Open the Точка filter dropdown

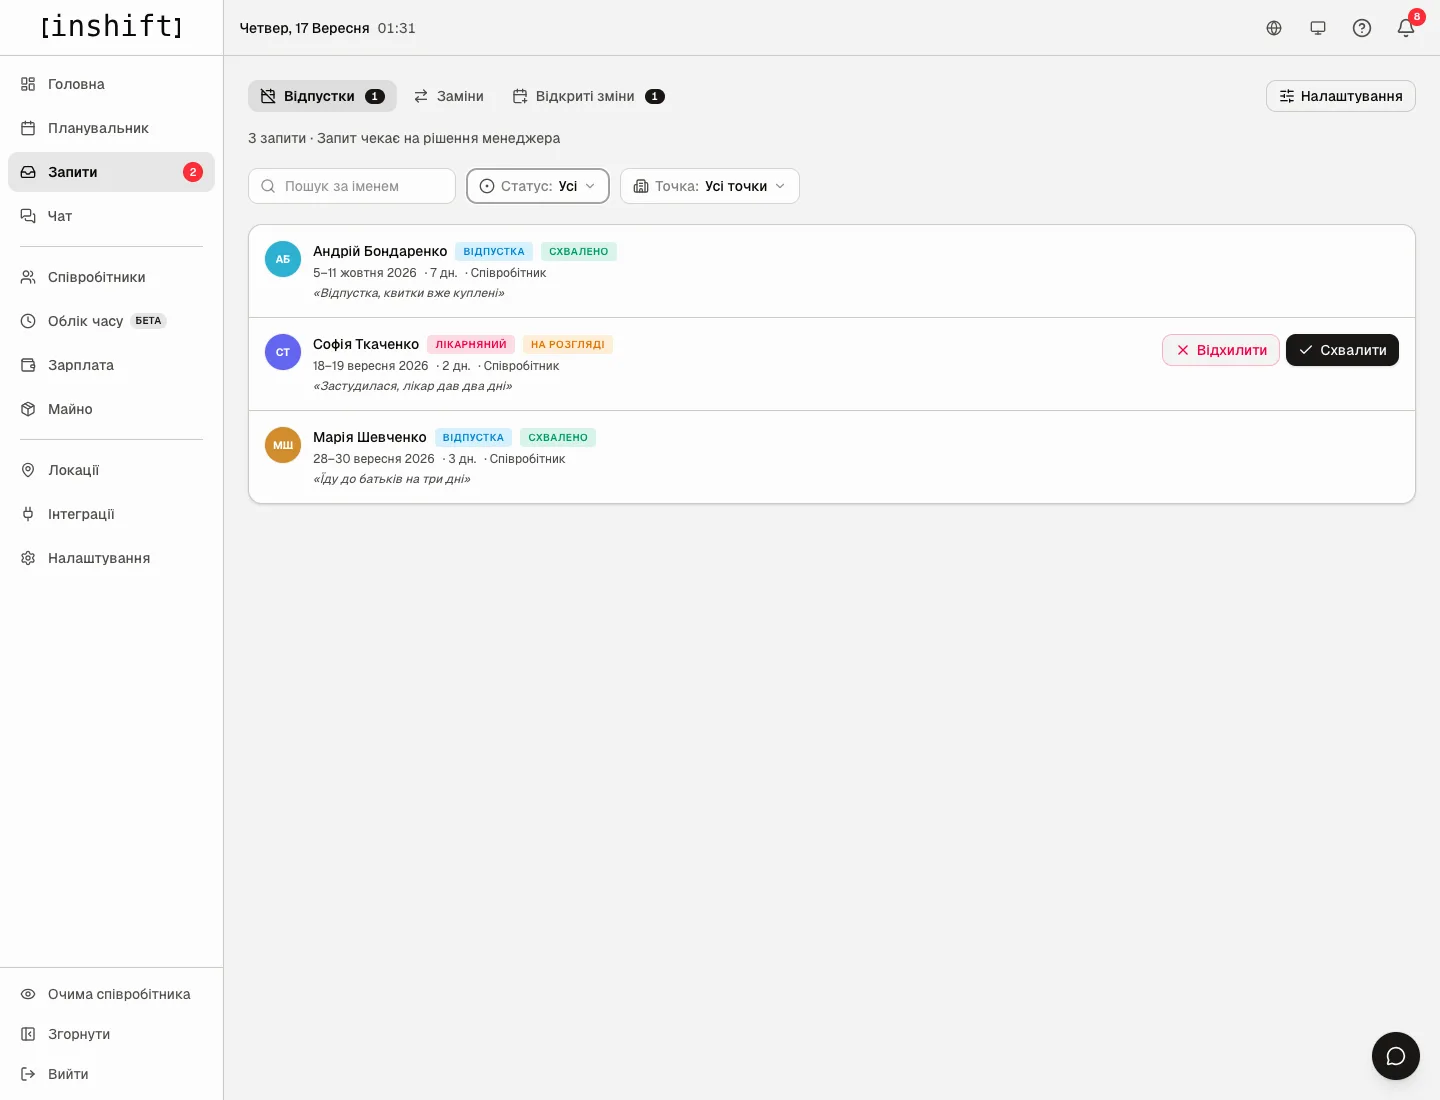point(710,186)
